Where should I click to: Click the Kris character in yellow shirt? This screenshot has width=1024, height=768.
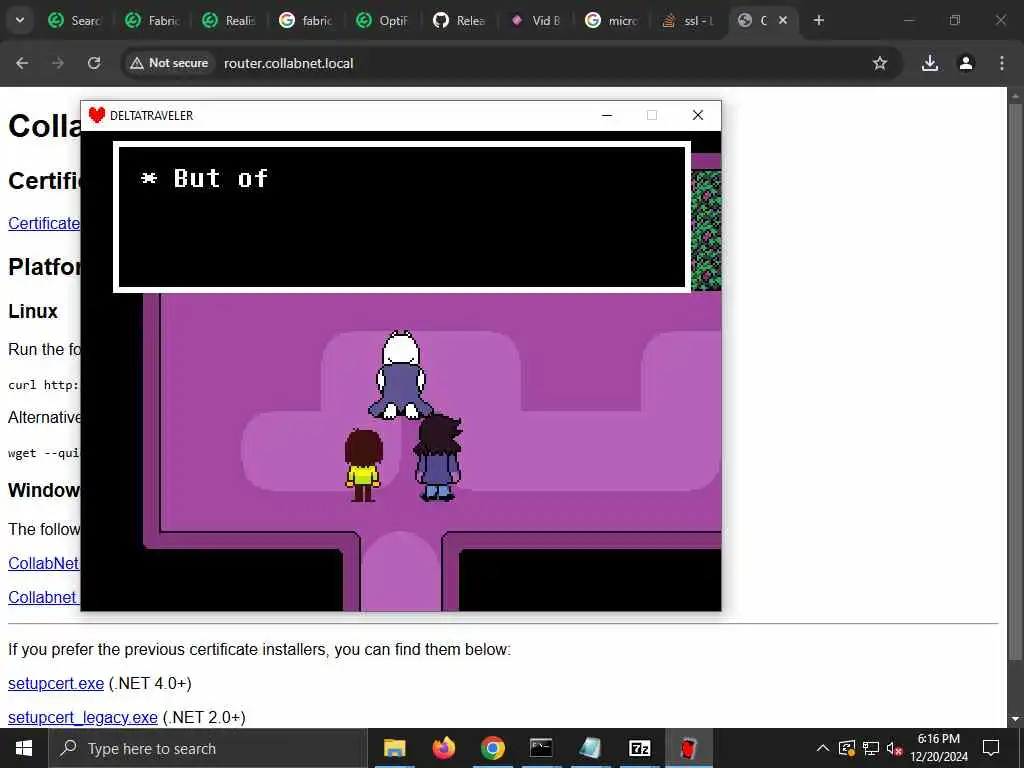363,466
